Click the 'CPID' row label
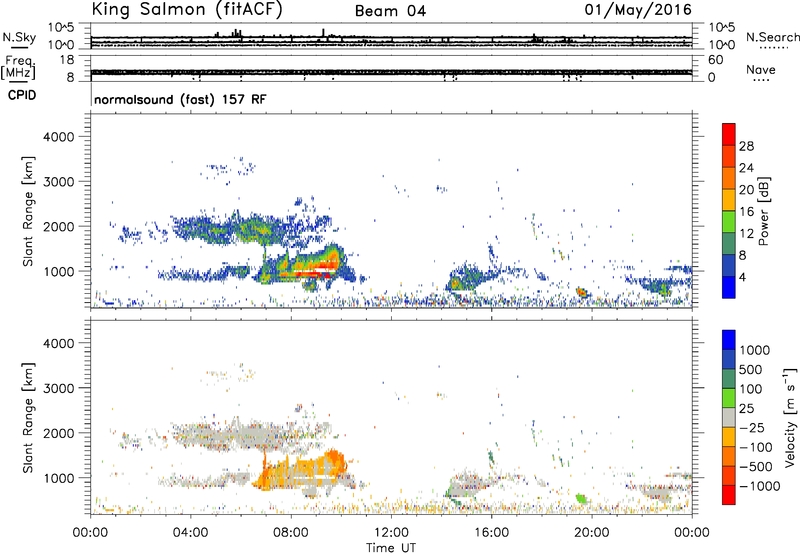 (22, 95)
